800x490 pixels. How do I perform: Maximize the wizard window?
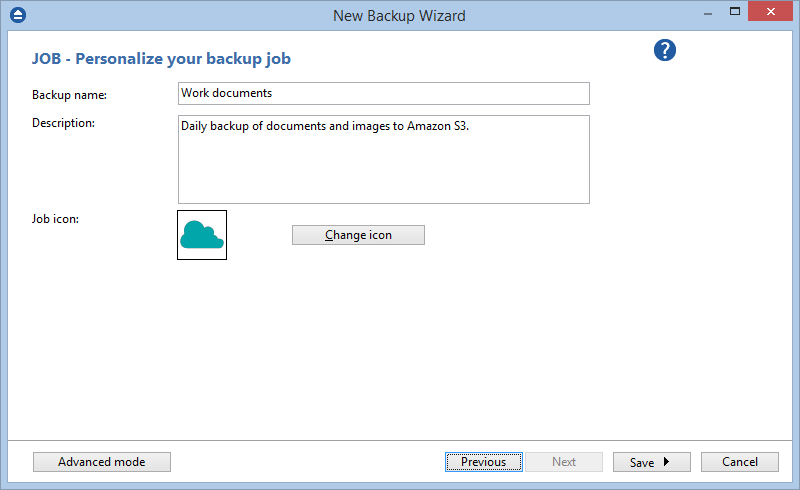tap(735, 11)
